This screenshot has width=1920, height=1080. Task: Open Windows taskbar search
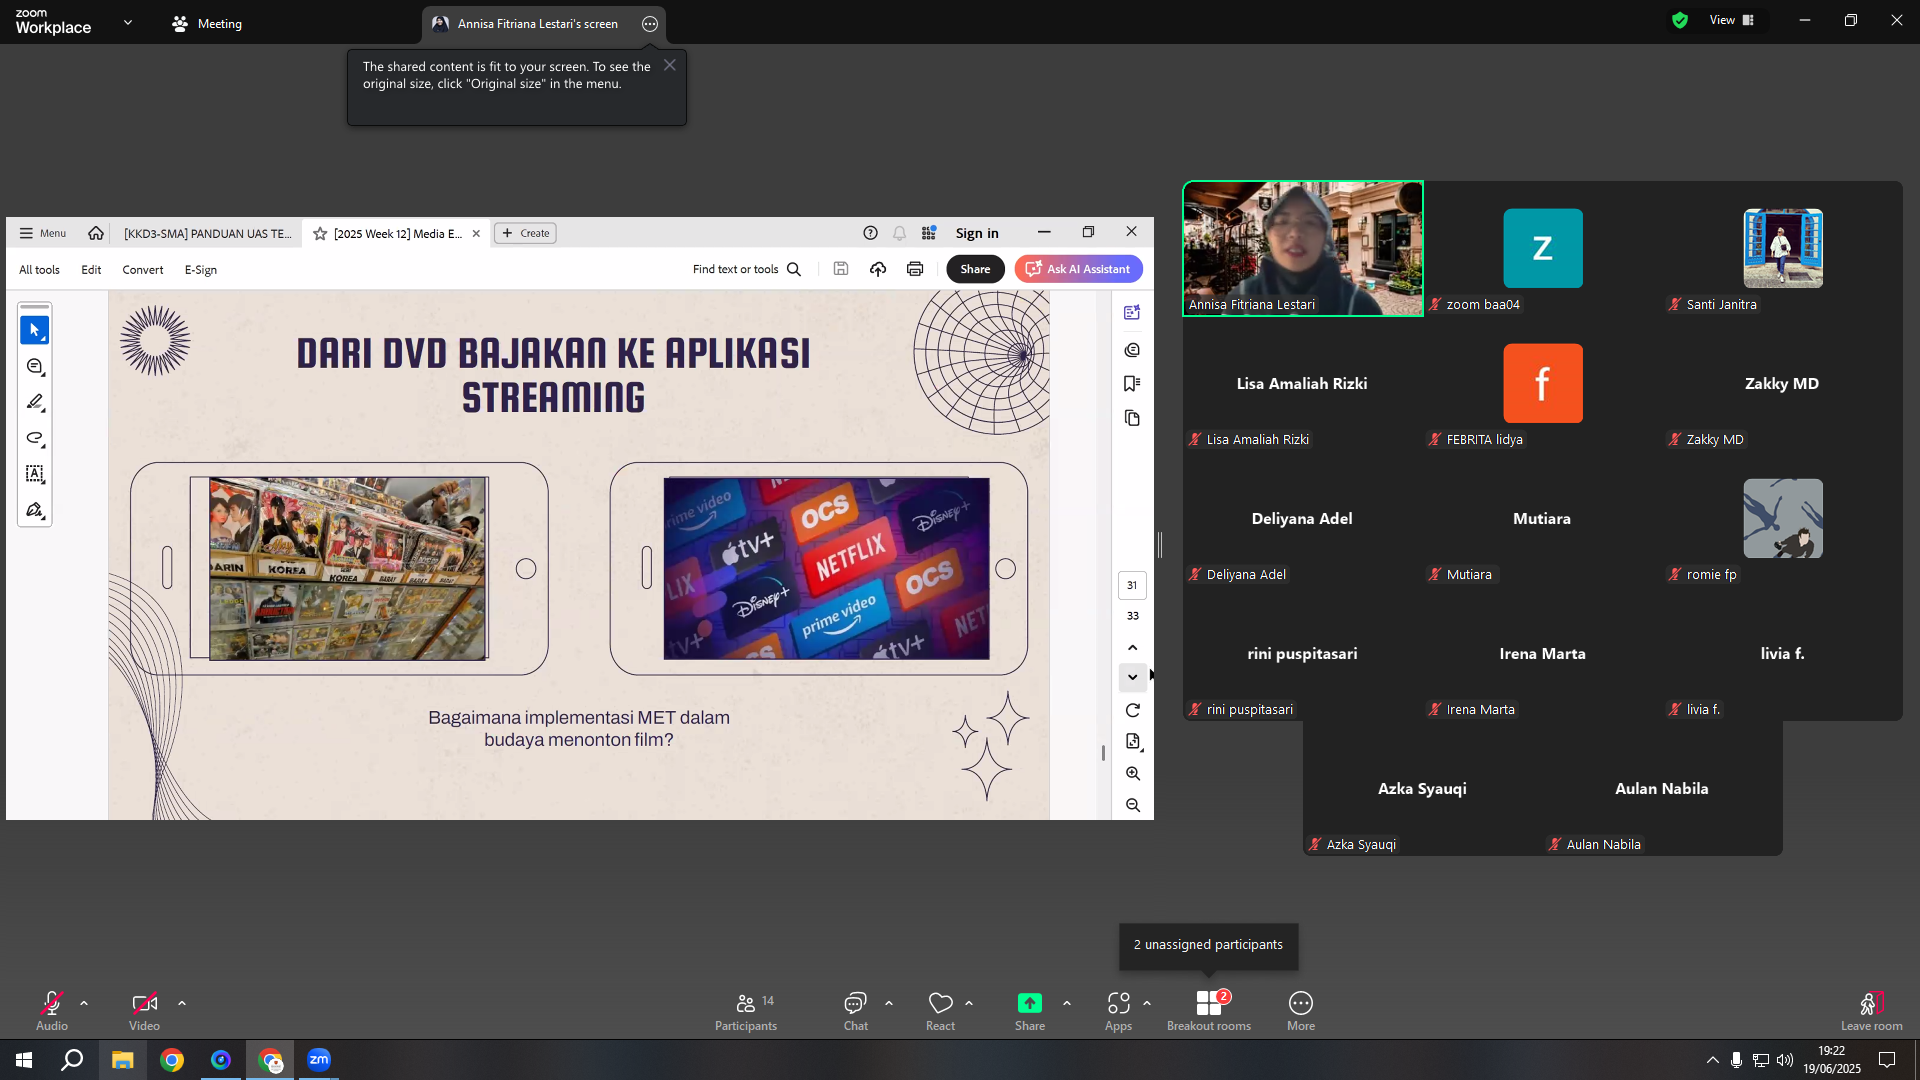click(x=72, y=1060)
